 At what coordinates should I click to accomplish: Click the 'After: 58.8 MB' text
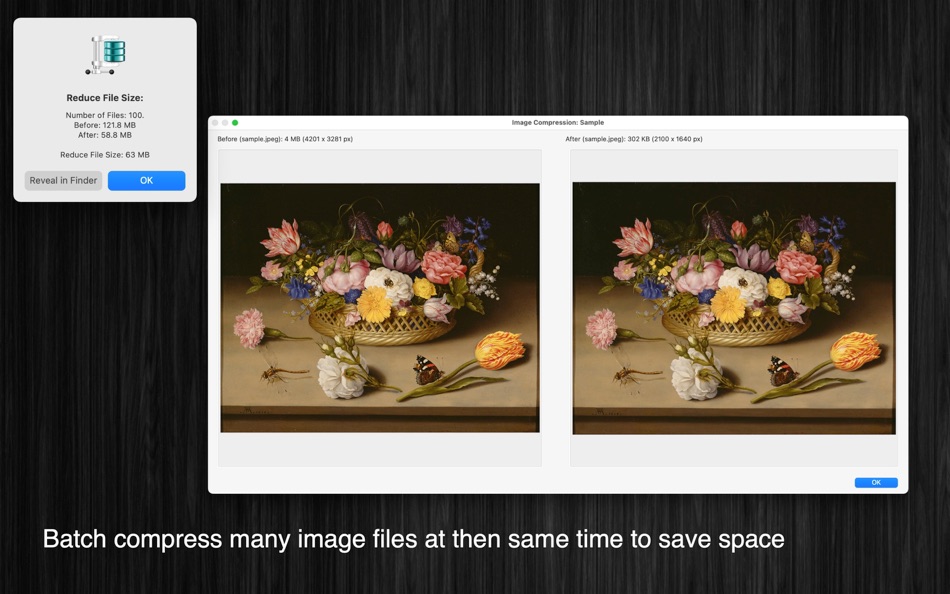point(105,135)
